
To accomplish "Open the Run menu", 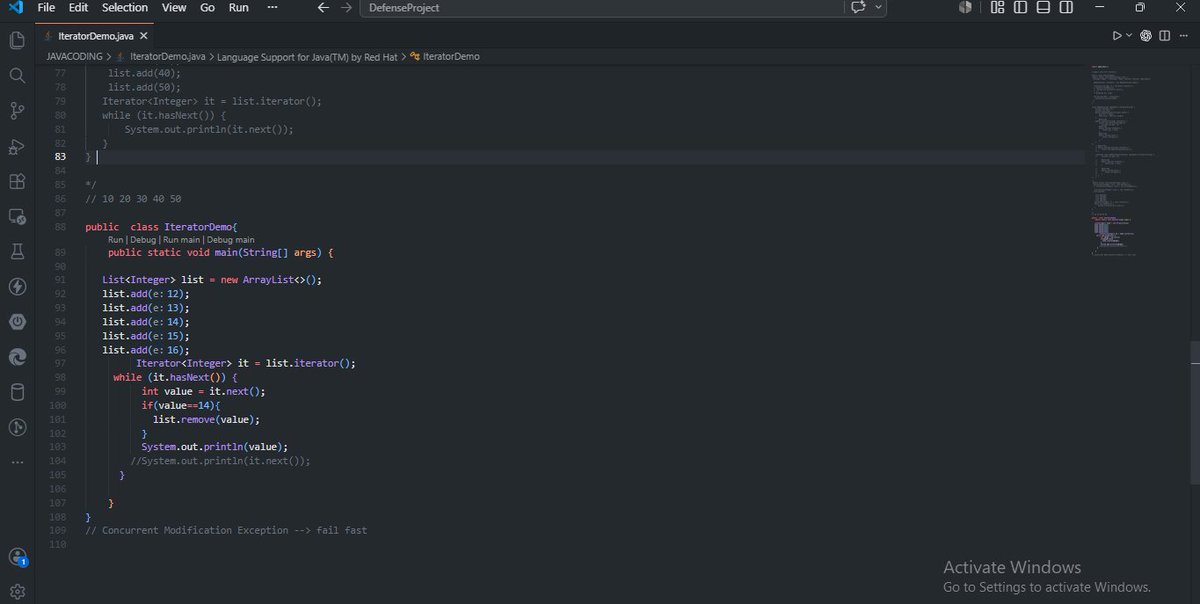I will (239, 7).
